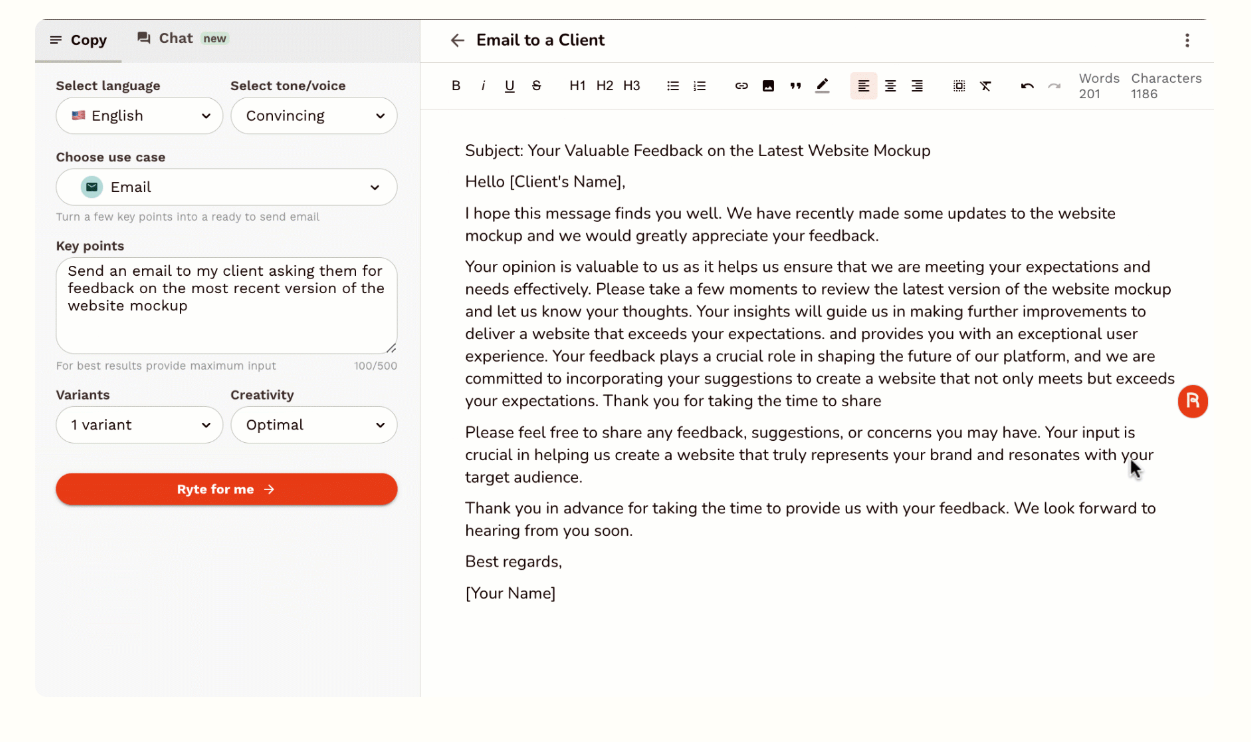Go back using the arrow beside Email to a Client
Viewport: 1251px width, 742px height.
tap(457, 40)
